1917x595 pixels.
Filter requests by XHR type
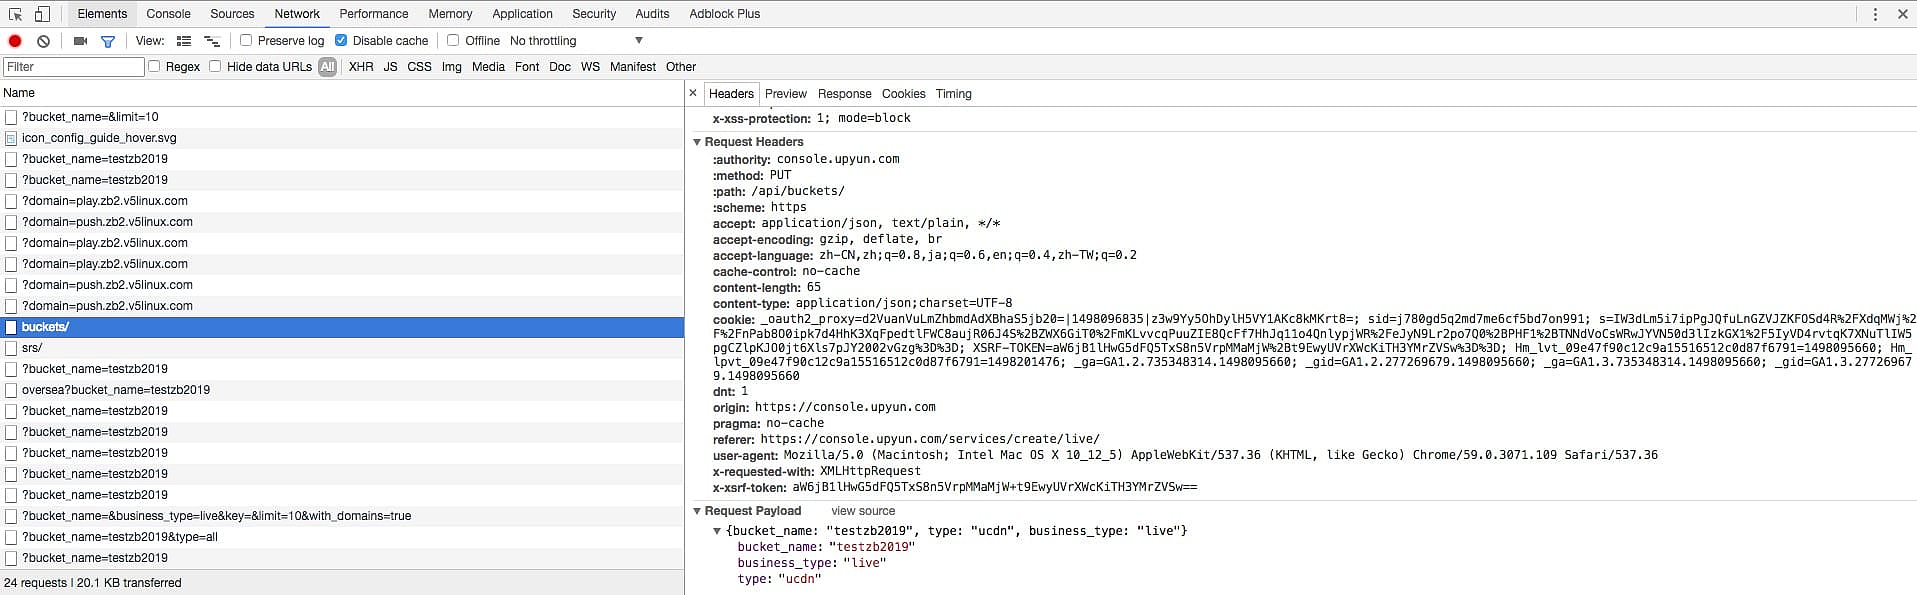tap(361, 67)
